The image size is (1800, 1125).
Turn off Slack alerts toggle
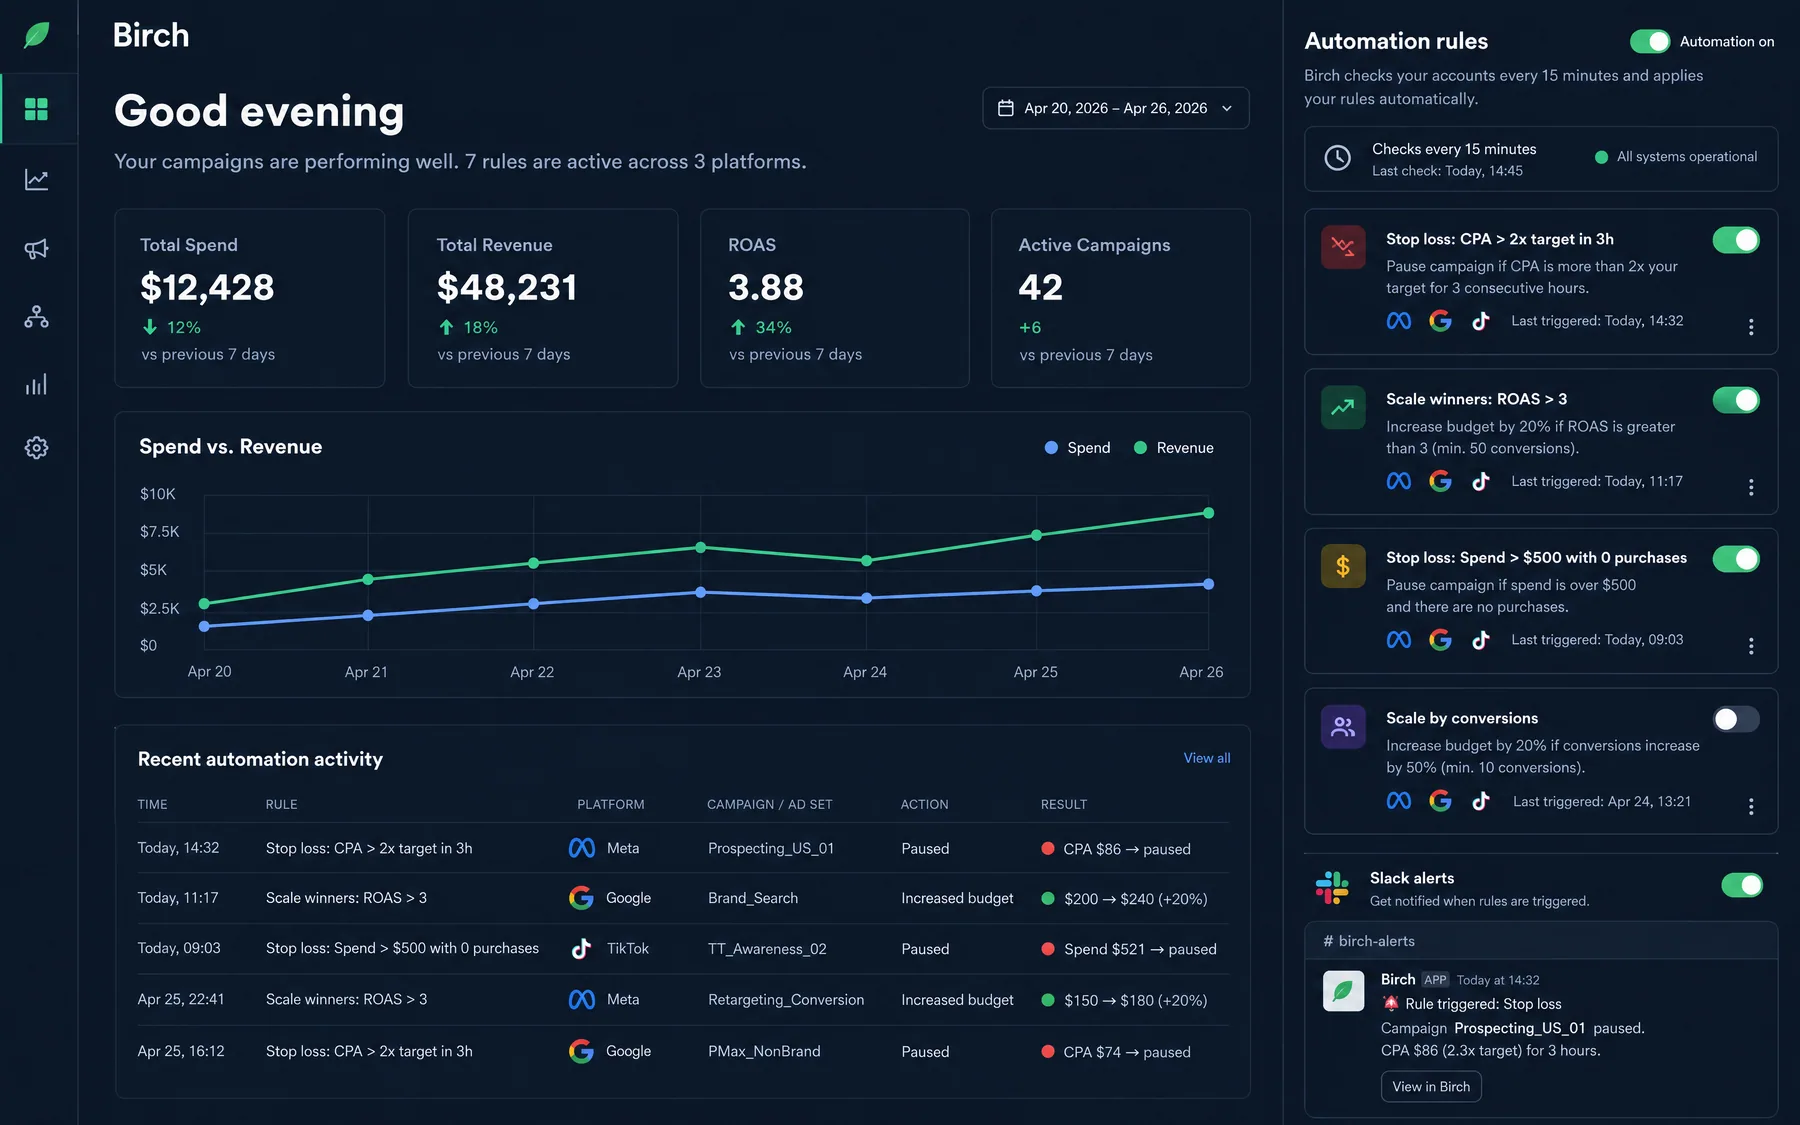(x=1742, y=885)
